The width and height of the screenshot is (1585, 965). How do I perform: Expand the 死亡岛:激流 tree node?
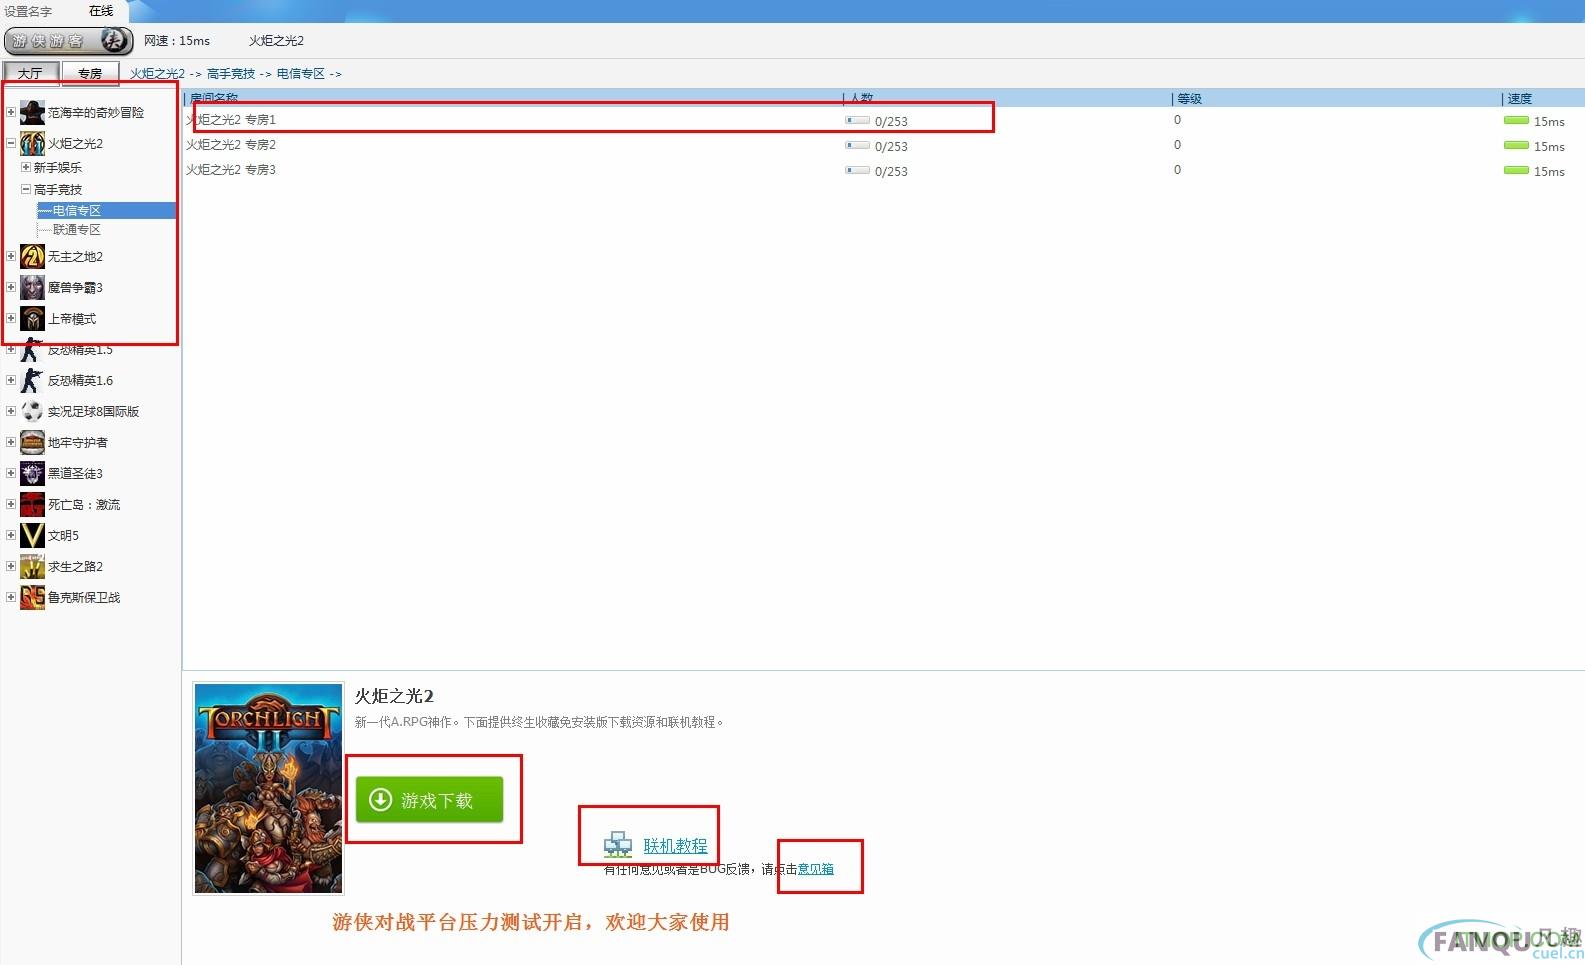click(11, 504)
